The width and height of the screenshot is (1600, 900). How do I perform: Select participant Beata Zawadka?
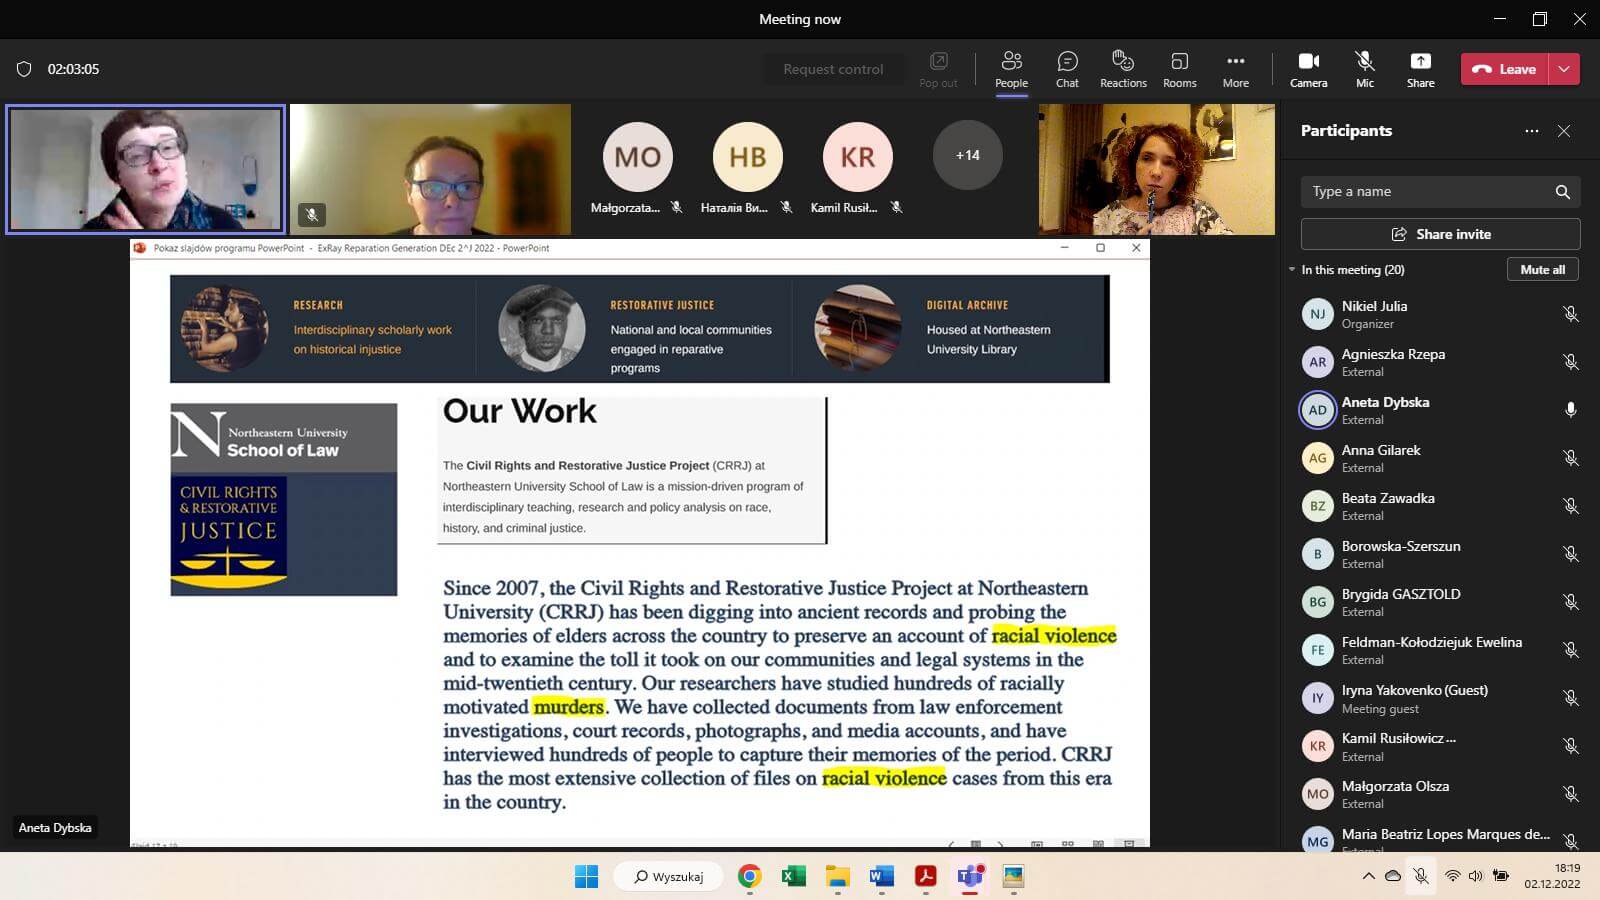[x=1440, y=506]
